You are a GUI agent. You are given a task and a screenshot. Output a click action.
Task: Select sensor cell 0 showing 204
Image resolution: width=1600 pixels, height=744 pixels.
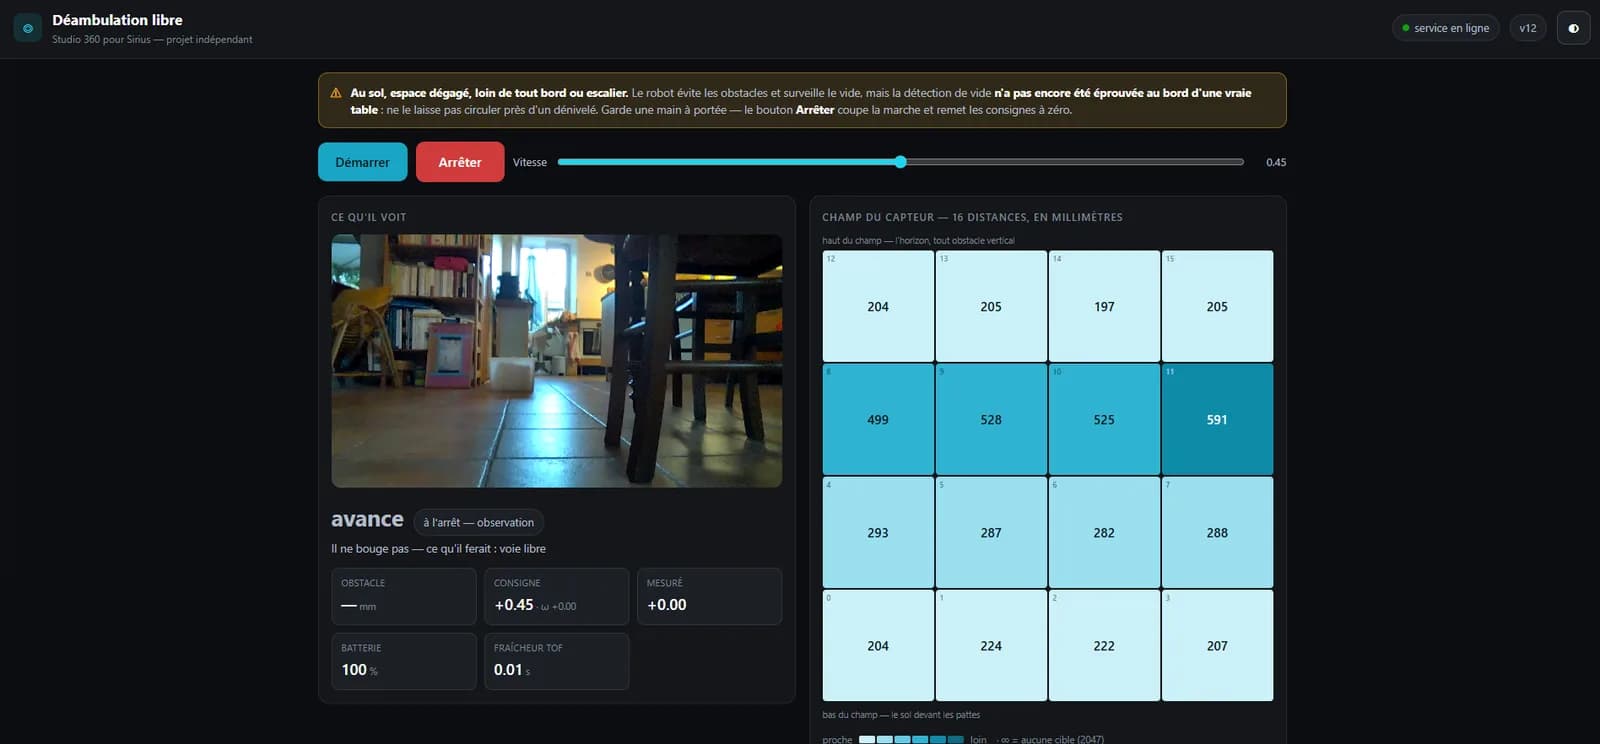pyautogui.click(x=878, y=645)
